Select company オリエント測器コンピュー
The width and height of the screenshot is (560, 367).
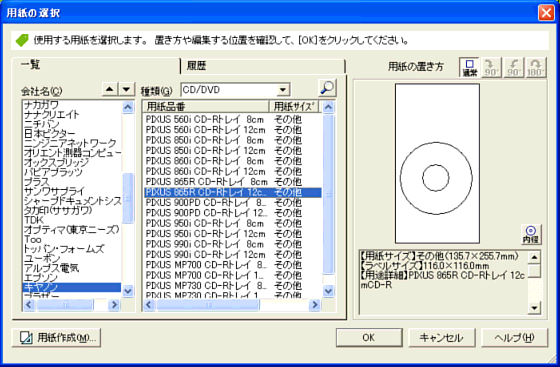[x=72, y=153]
